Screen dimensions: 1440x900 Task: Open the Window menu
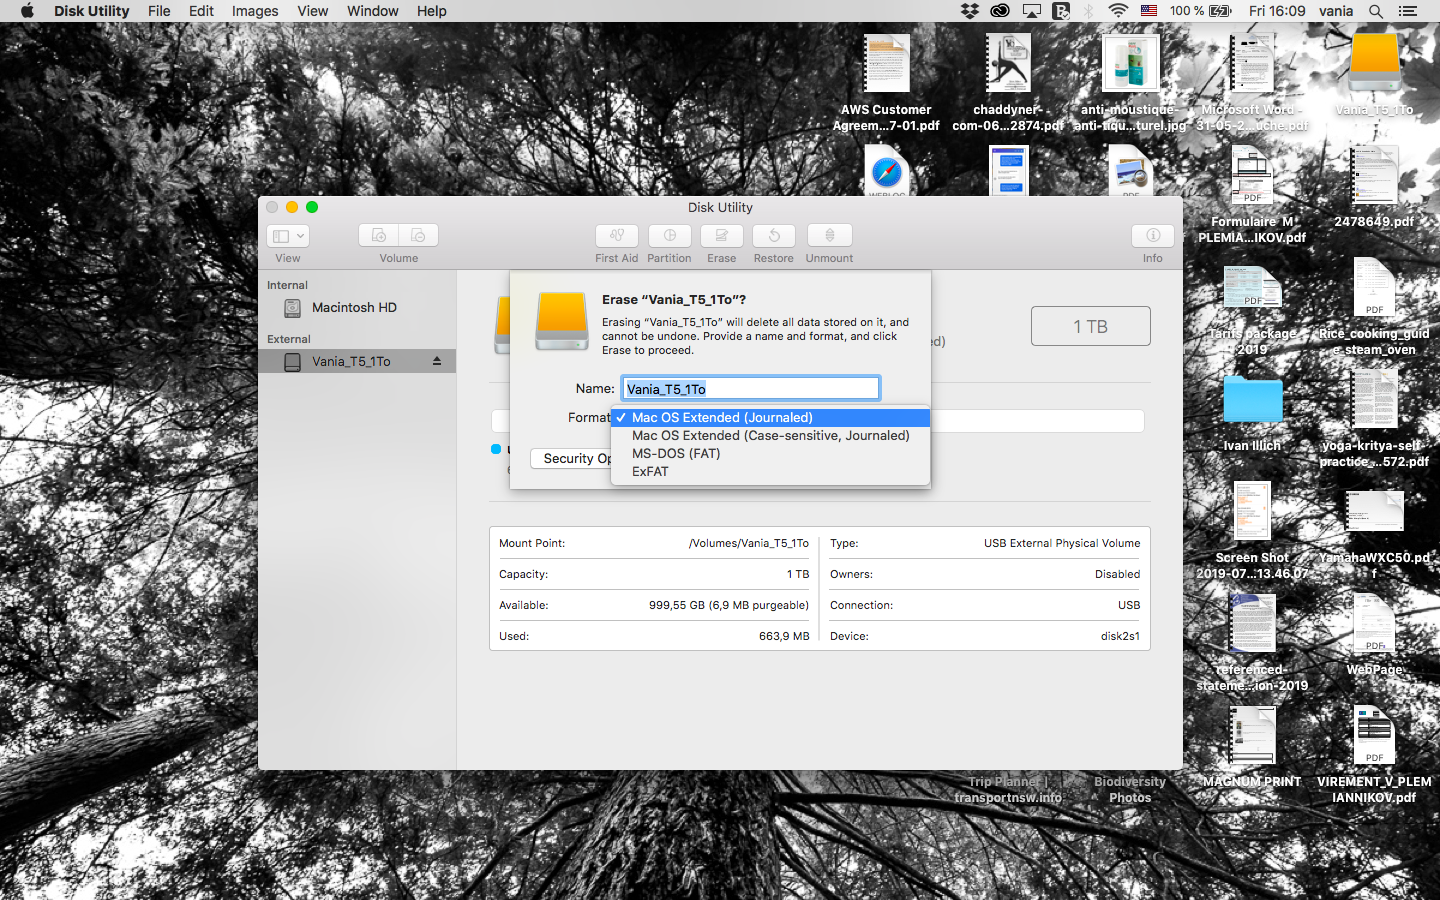pyautogui.click(x=373, y=11)
